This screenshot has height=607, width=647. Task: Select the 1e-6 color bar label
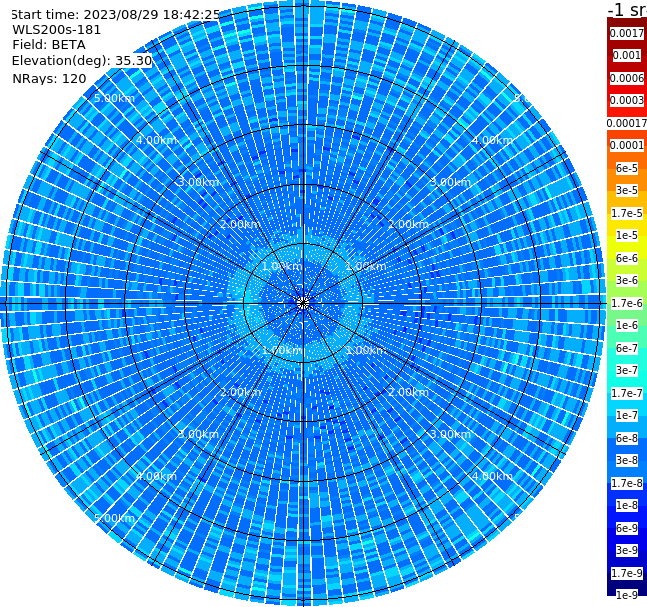[x=627, y=325]
